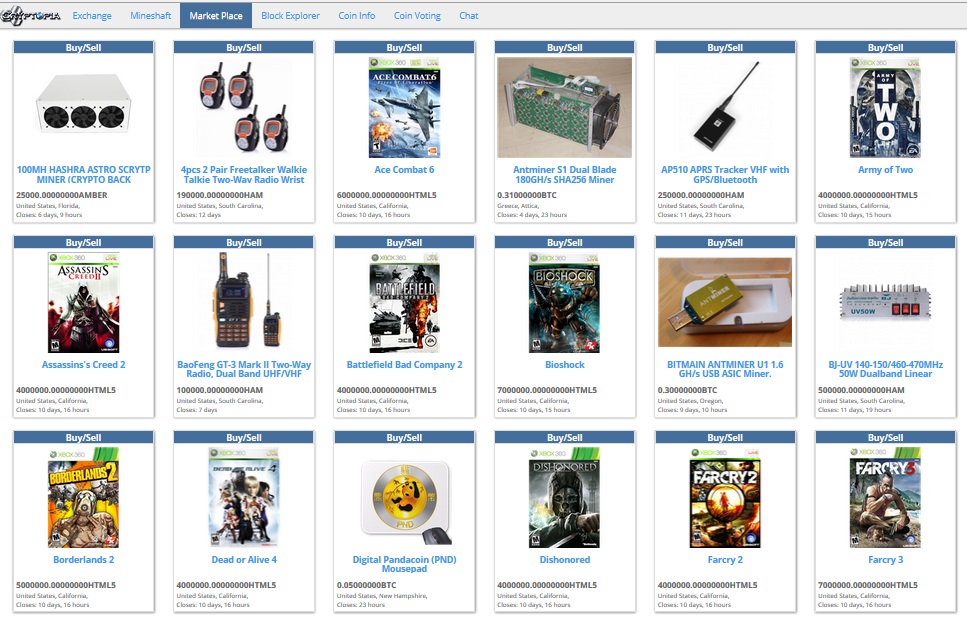Click the Bioshock title link
967x623 pixels.
click(x=565, y=365)
